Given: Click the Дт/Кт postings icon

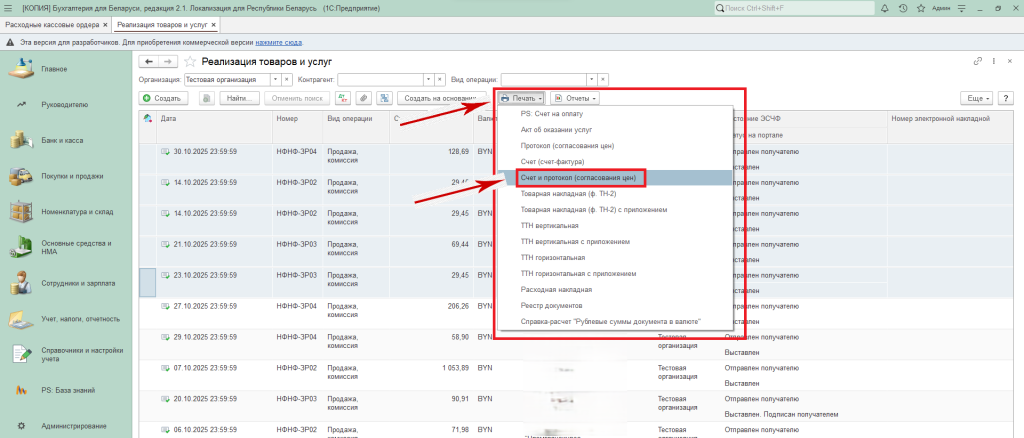Looking at the screenshot, I should pos(343,98).
